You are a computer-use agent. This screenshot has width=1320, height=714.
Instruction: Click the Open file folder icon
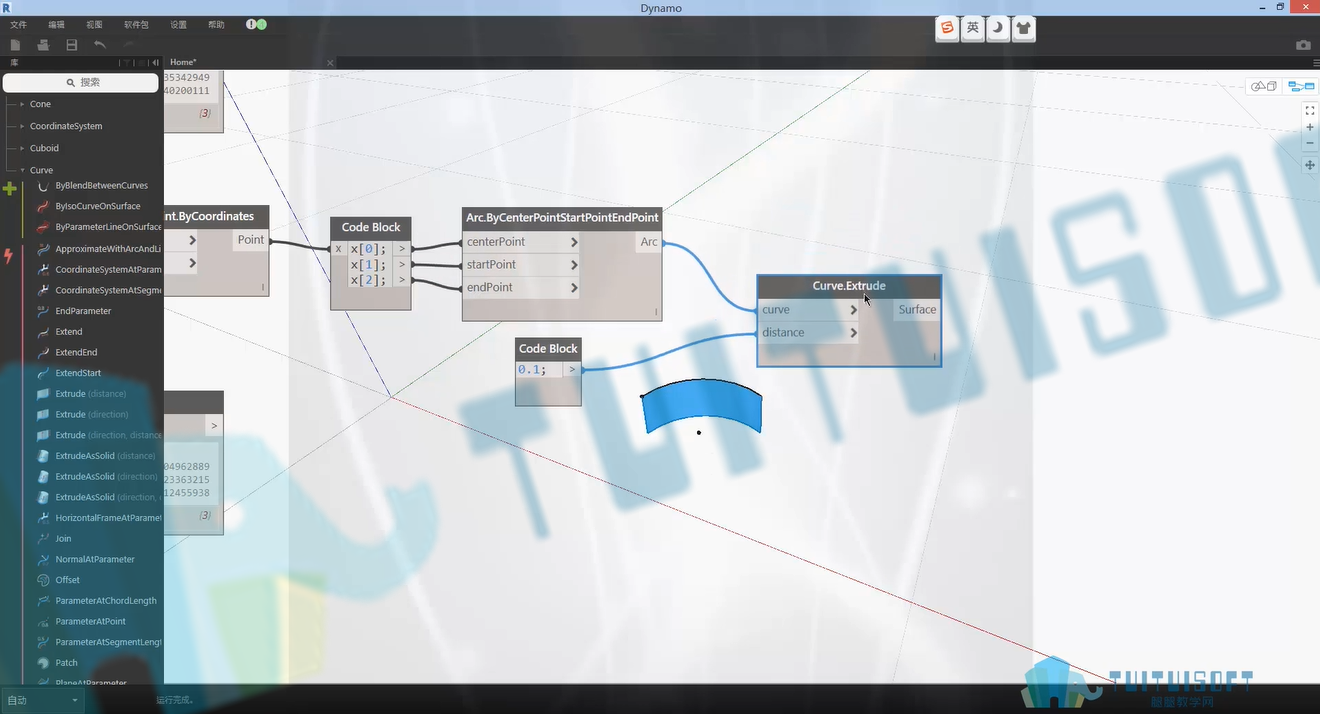(43, 45)
